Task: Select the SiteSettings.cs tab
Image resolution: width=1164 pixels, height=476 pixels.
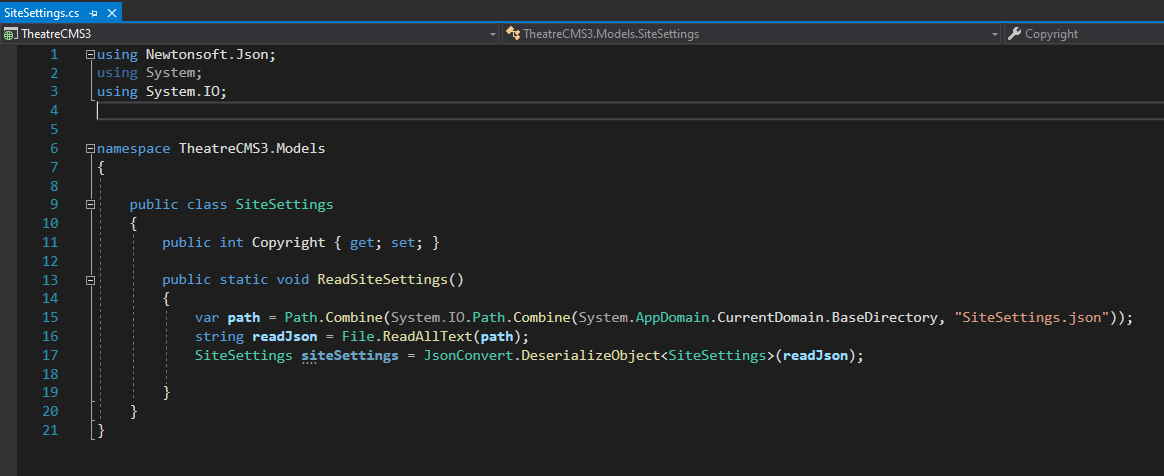Action: coord(40,11)
